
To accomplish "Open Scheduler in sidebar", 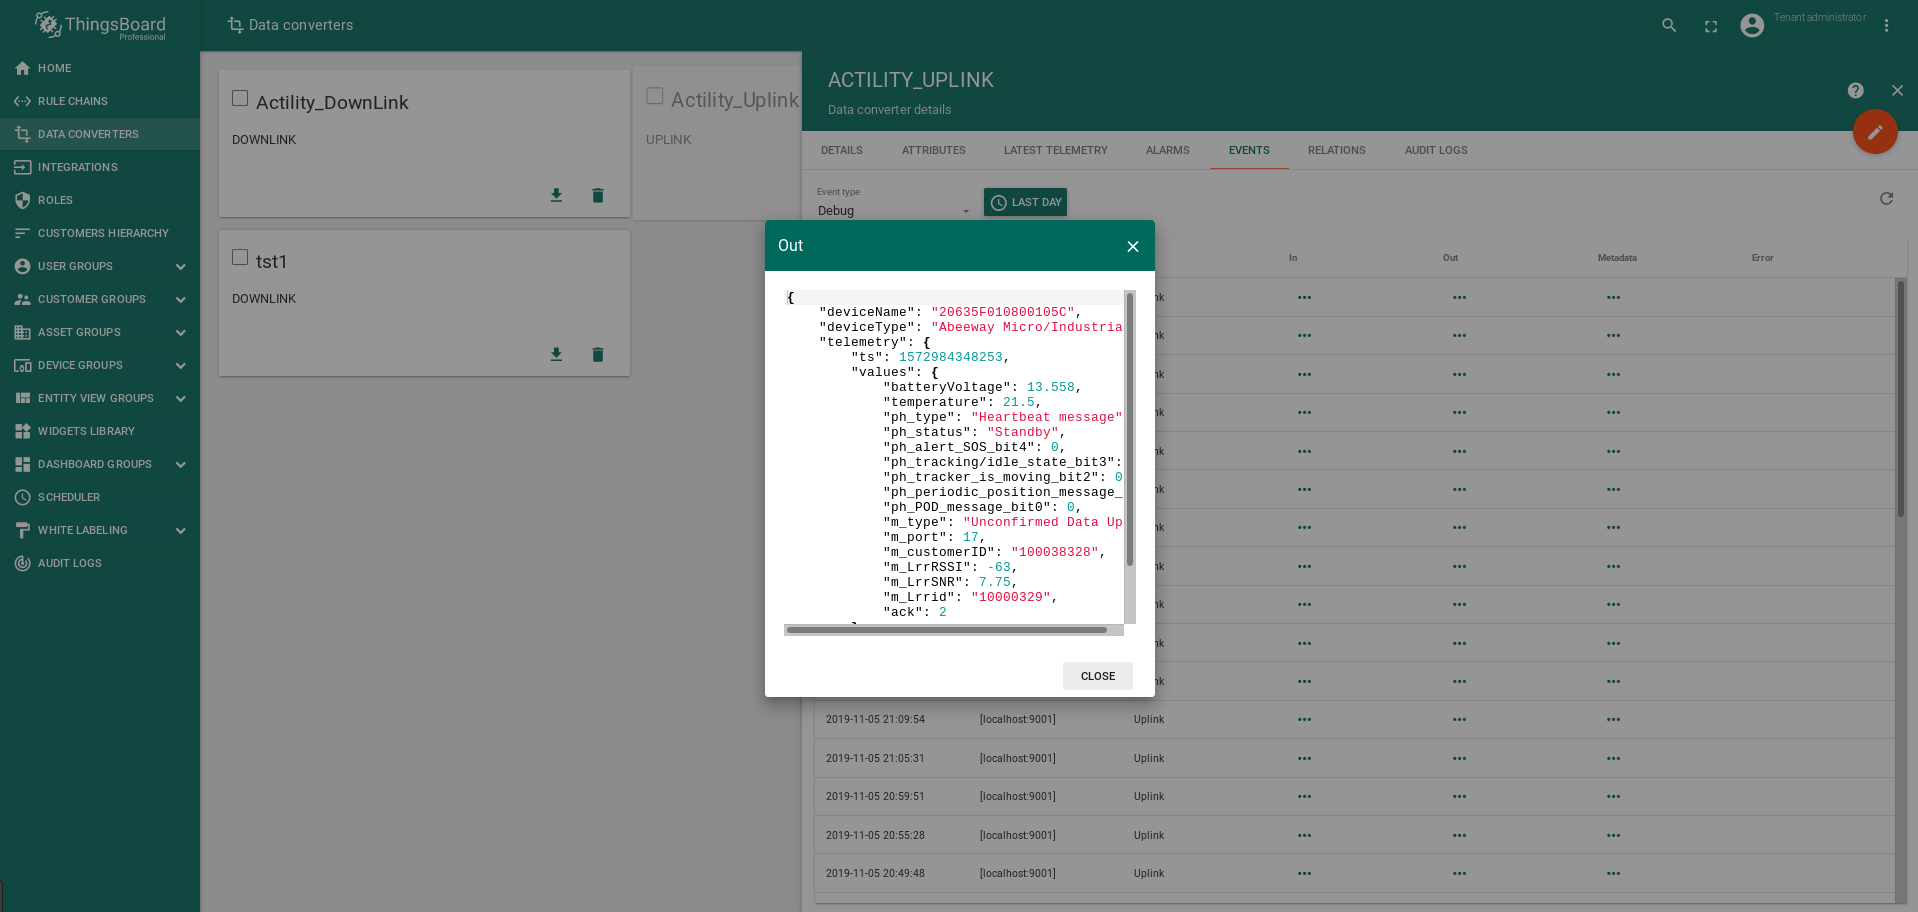I will pyautogui.click(x=100, y=497).
